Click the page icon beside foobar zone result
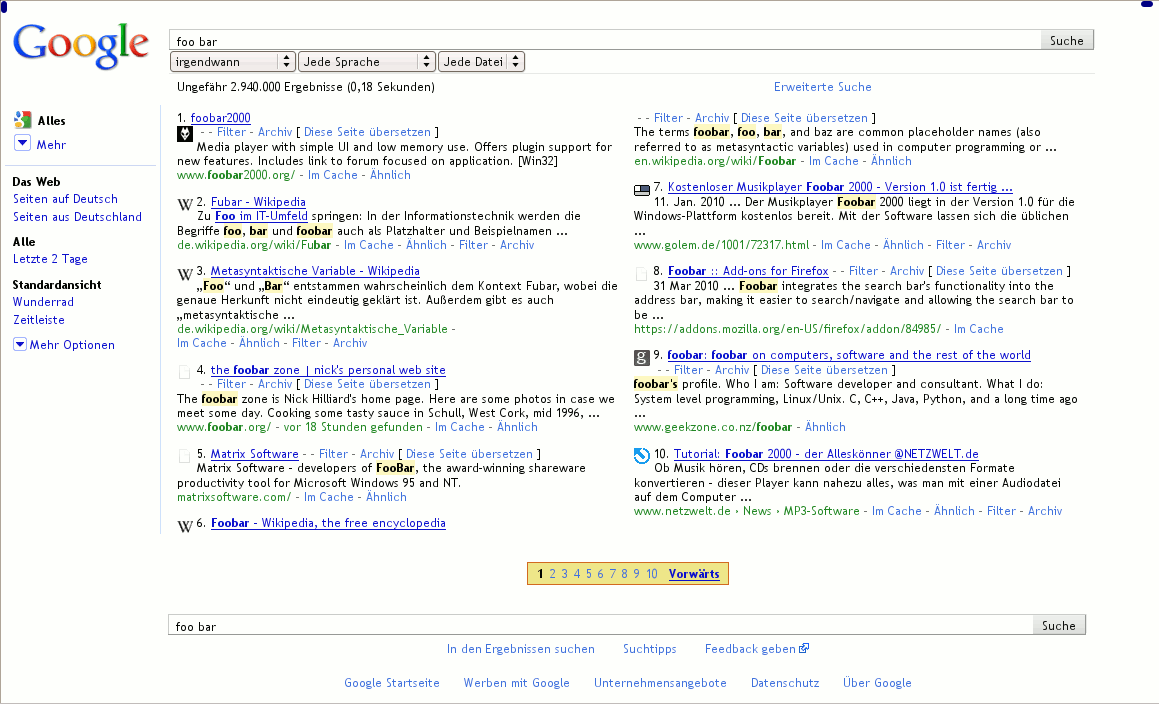The height and width of the screenshot is (704, 1159). pyautogui.click(x=185, y=372)
